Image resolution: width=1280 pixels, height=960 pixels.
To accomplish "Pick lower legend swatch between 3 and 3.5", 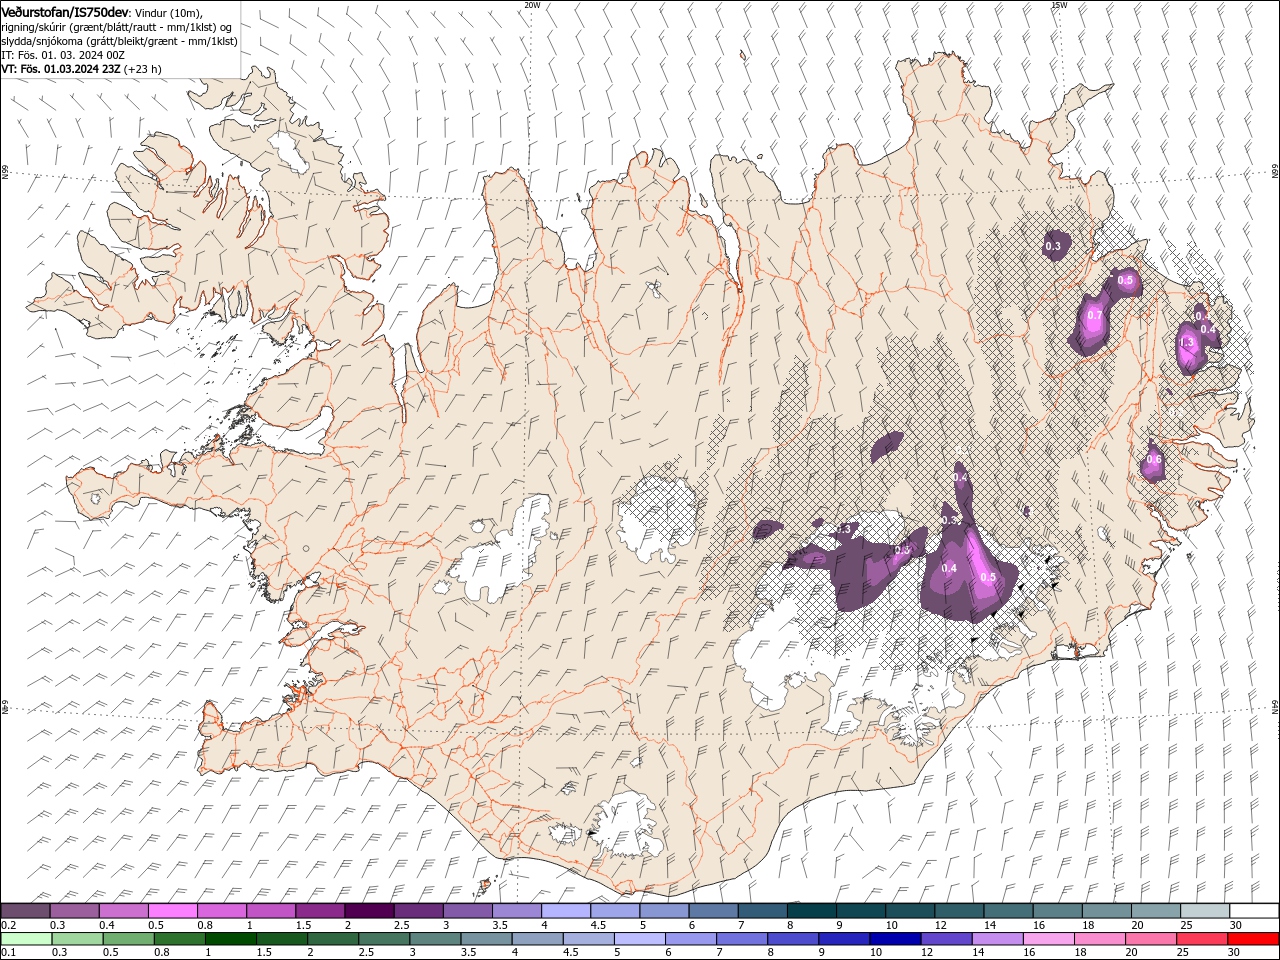I will click(435, 939).
